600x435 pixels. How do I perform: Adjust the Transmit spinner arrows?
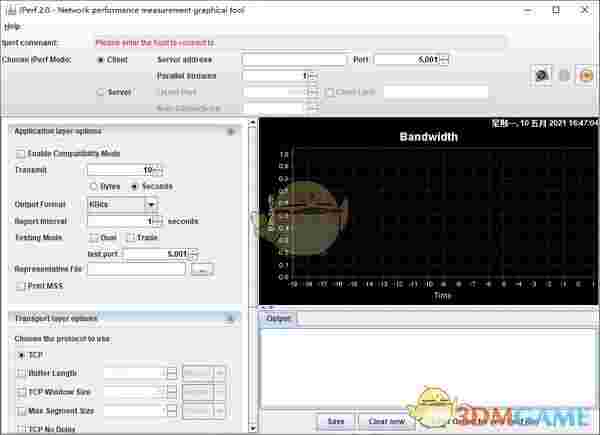[158, 170]
